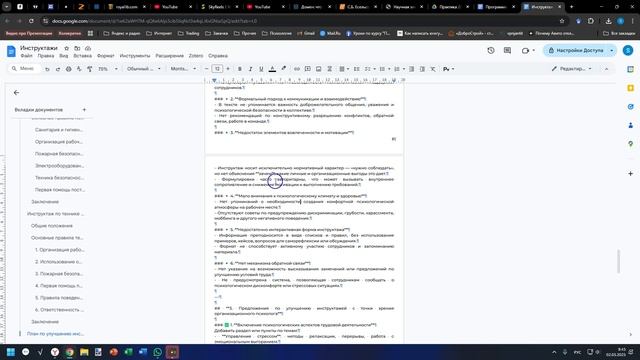Click the insert link icon
The width and height of the screenshot is (640, 360).
[297, 69]
